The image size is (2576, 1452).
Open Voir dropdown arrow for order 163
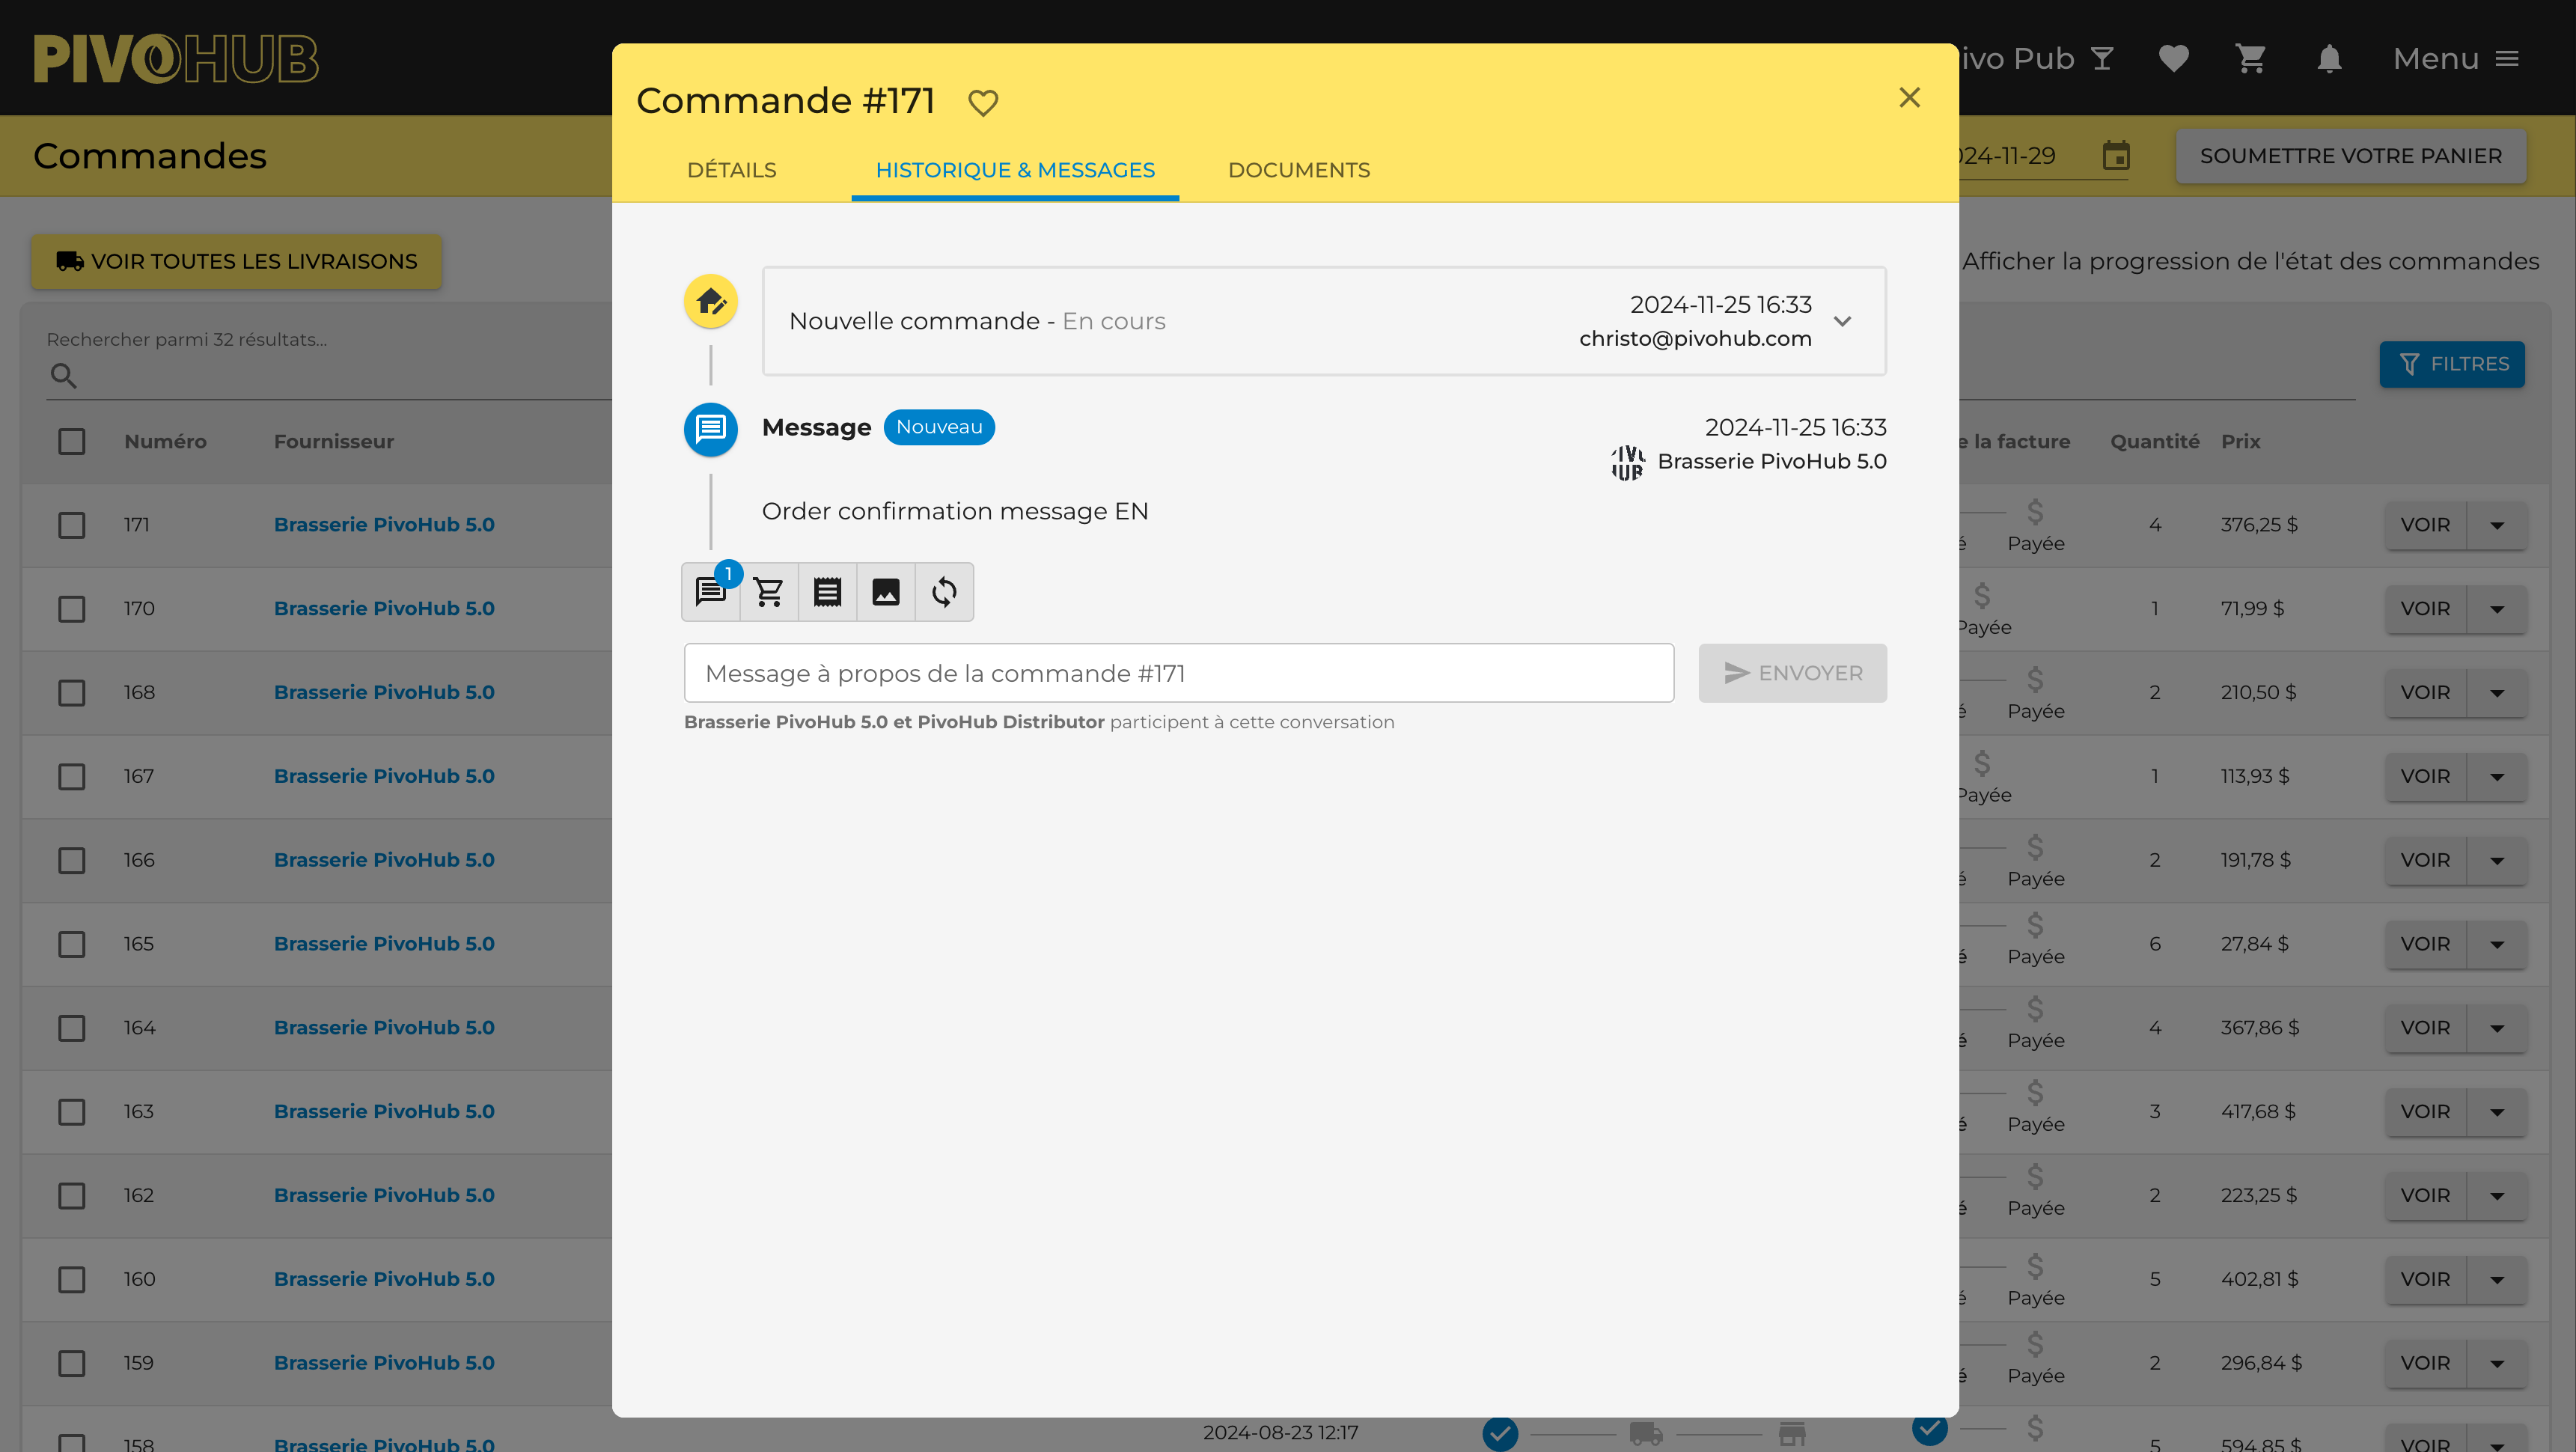[2496, 1112]
